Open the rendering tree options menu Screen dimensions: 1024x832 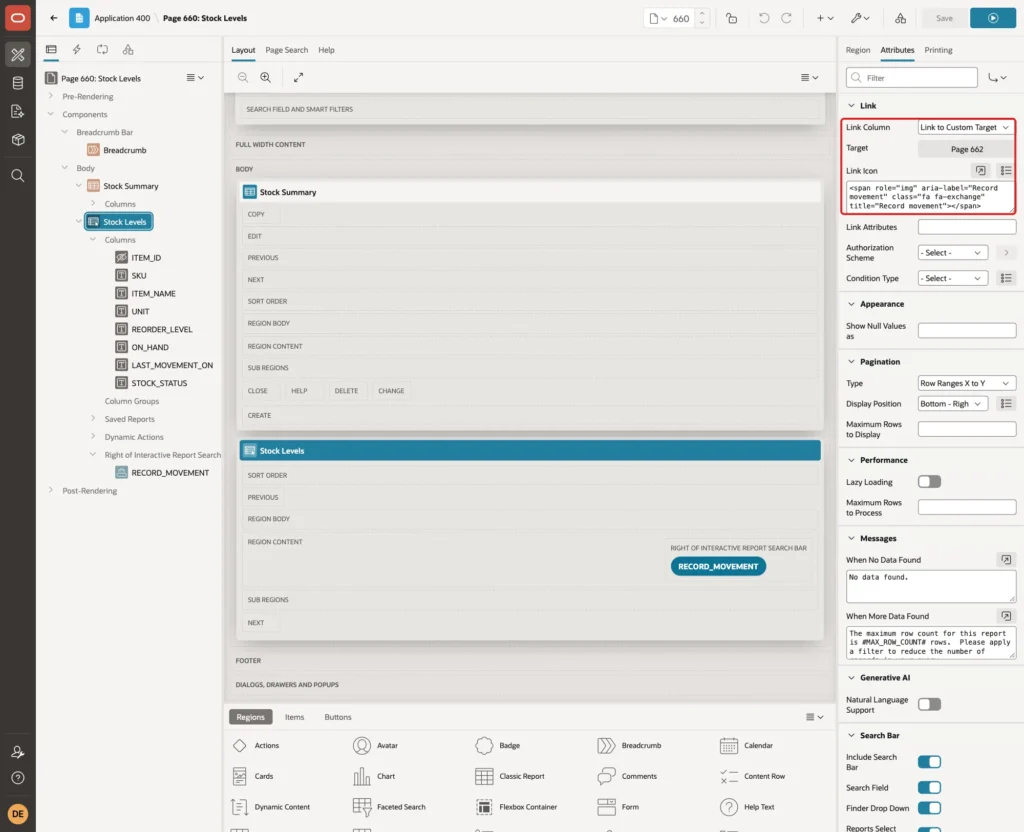coord(195,78)
